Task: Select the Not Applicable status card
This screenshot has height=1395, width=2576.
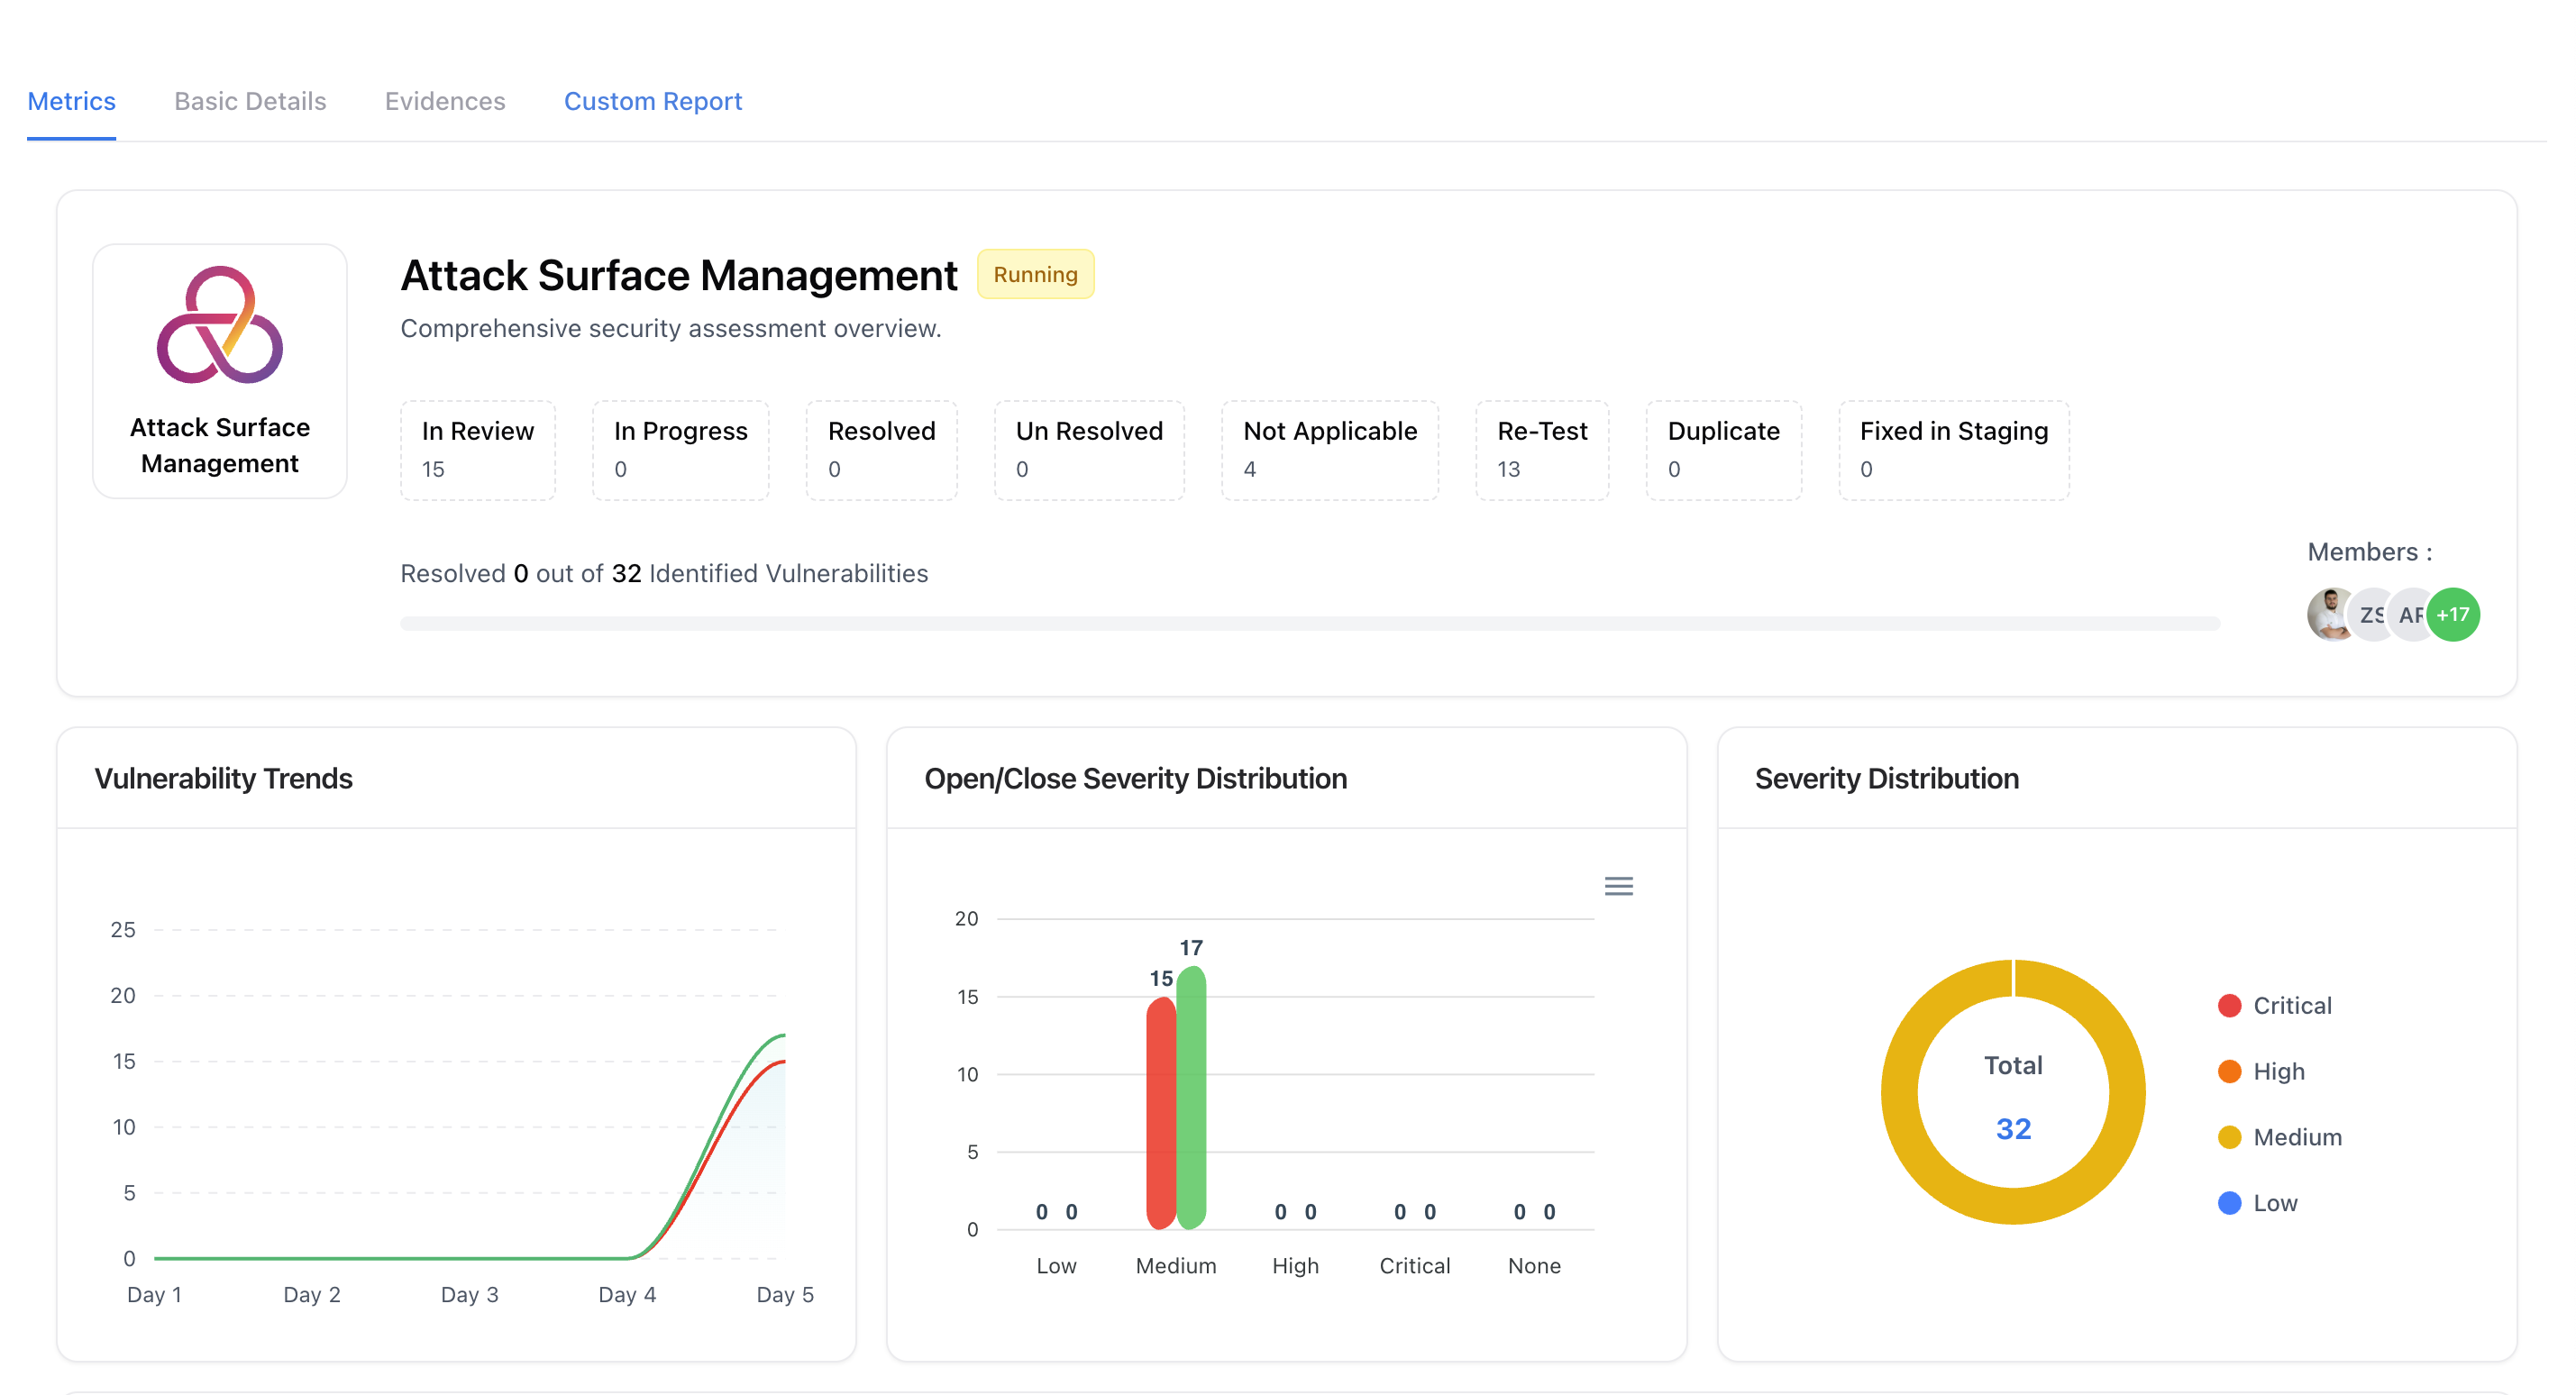Action: pyautogui.click(x=1329, y=449)
